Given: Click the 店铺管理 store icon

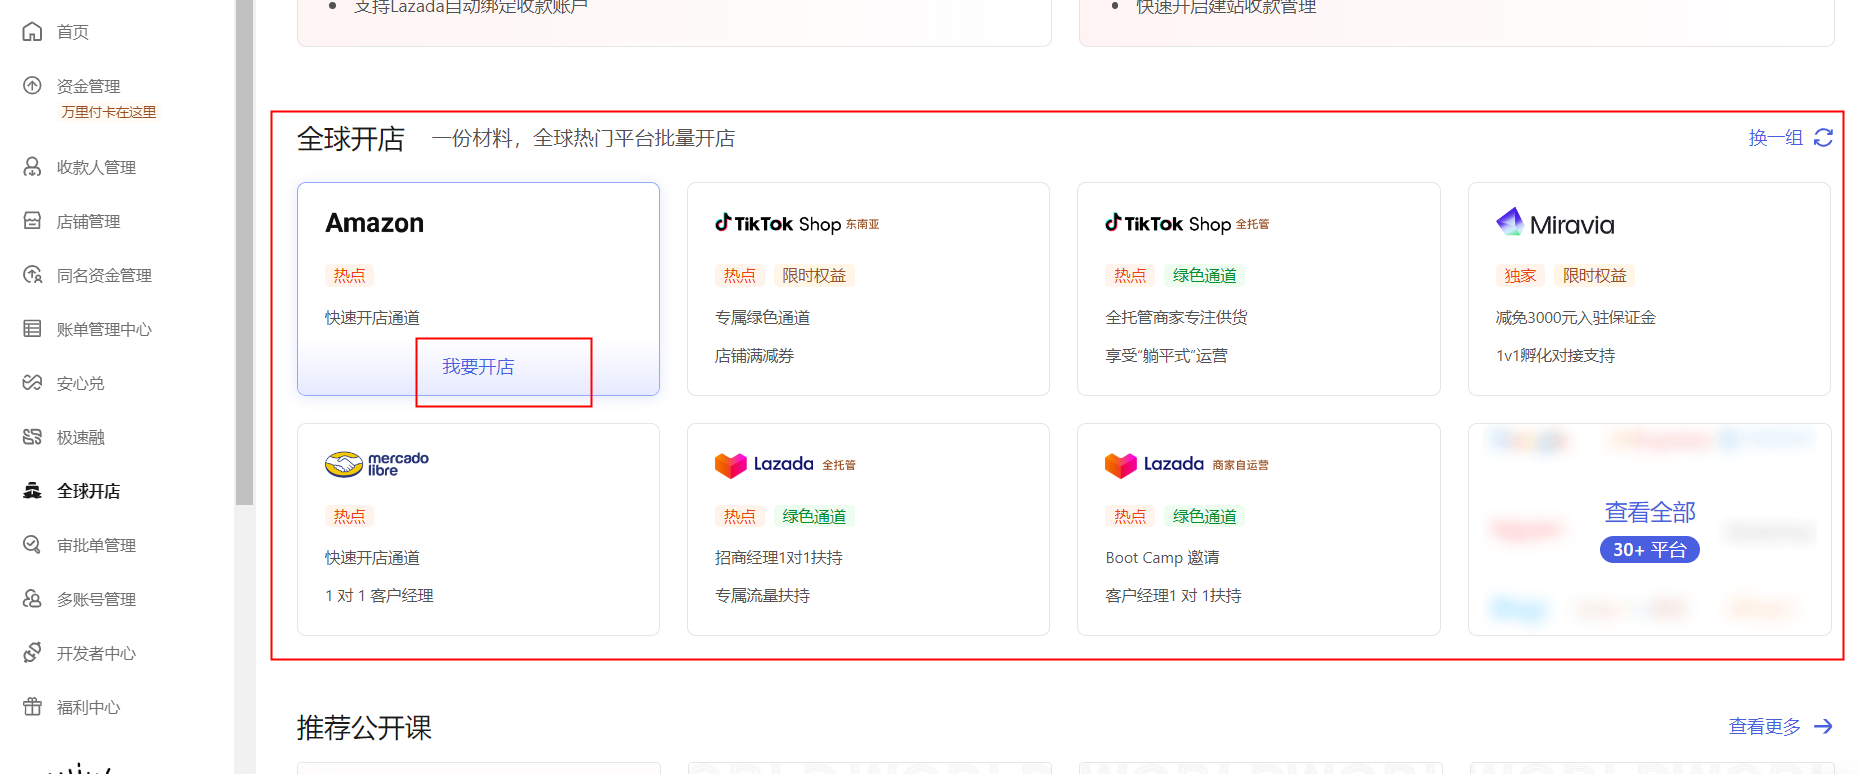Looking at the screenshot, I should (33, 221).
